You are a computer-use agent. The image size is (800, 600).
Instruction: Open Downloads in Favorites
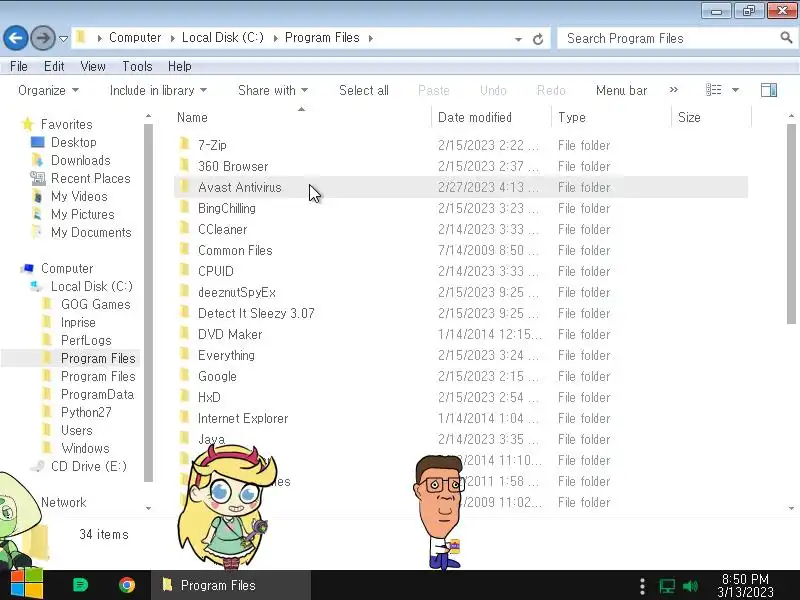(x=81, y=160)
